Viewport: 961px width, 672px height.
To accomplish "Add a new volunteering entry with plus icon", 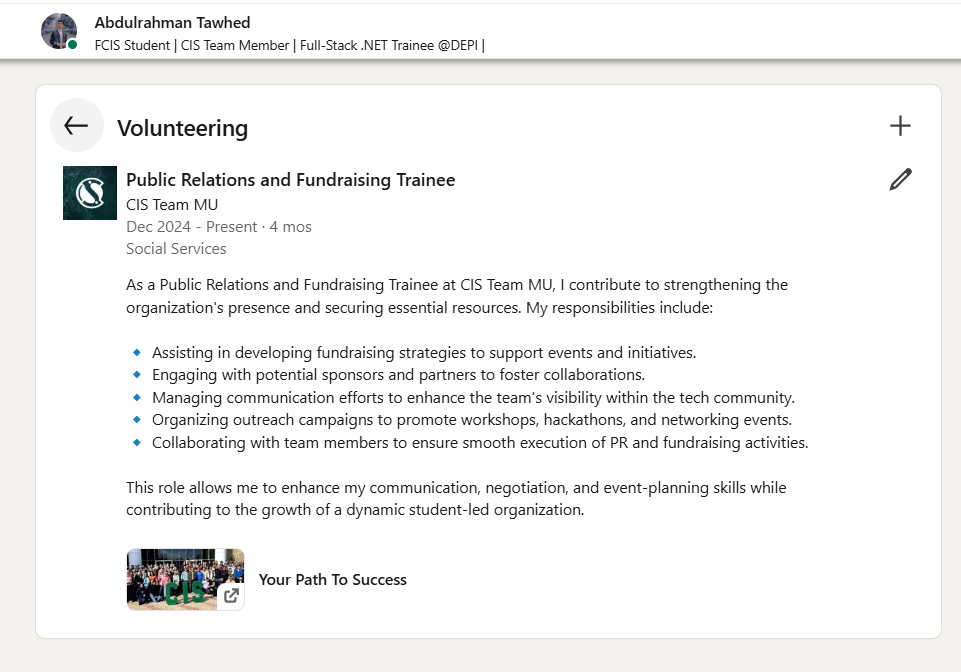I will 900,126.
